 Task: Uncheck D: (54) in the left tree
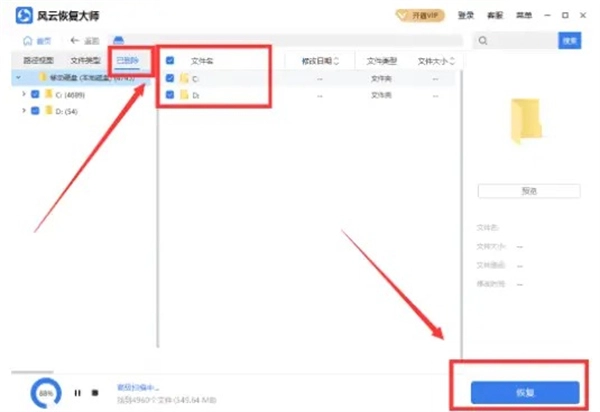pyautogui.click(x=35, y=110)
